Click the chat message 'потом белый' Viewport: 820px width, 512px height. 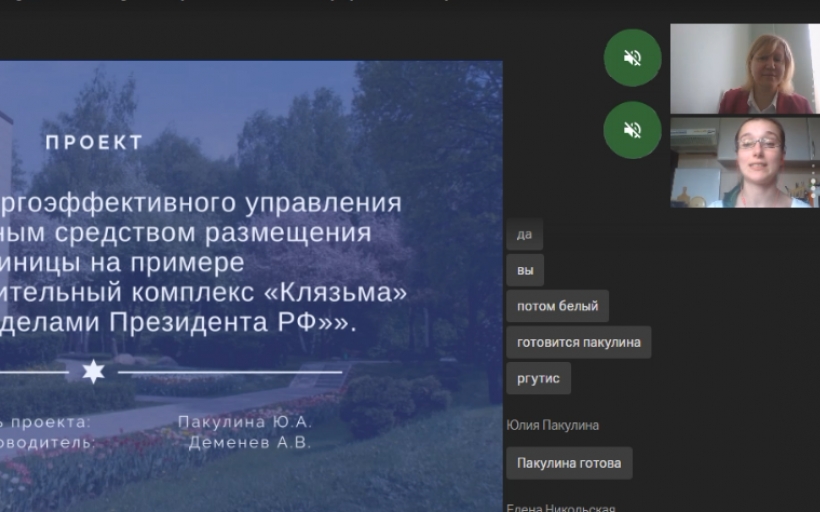coord(557,306)
